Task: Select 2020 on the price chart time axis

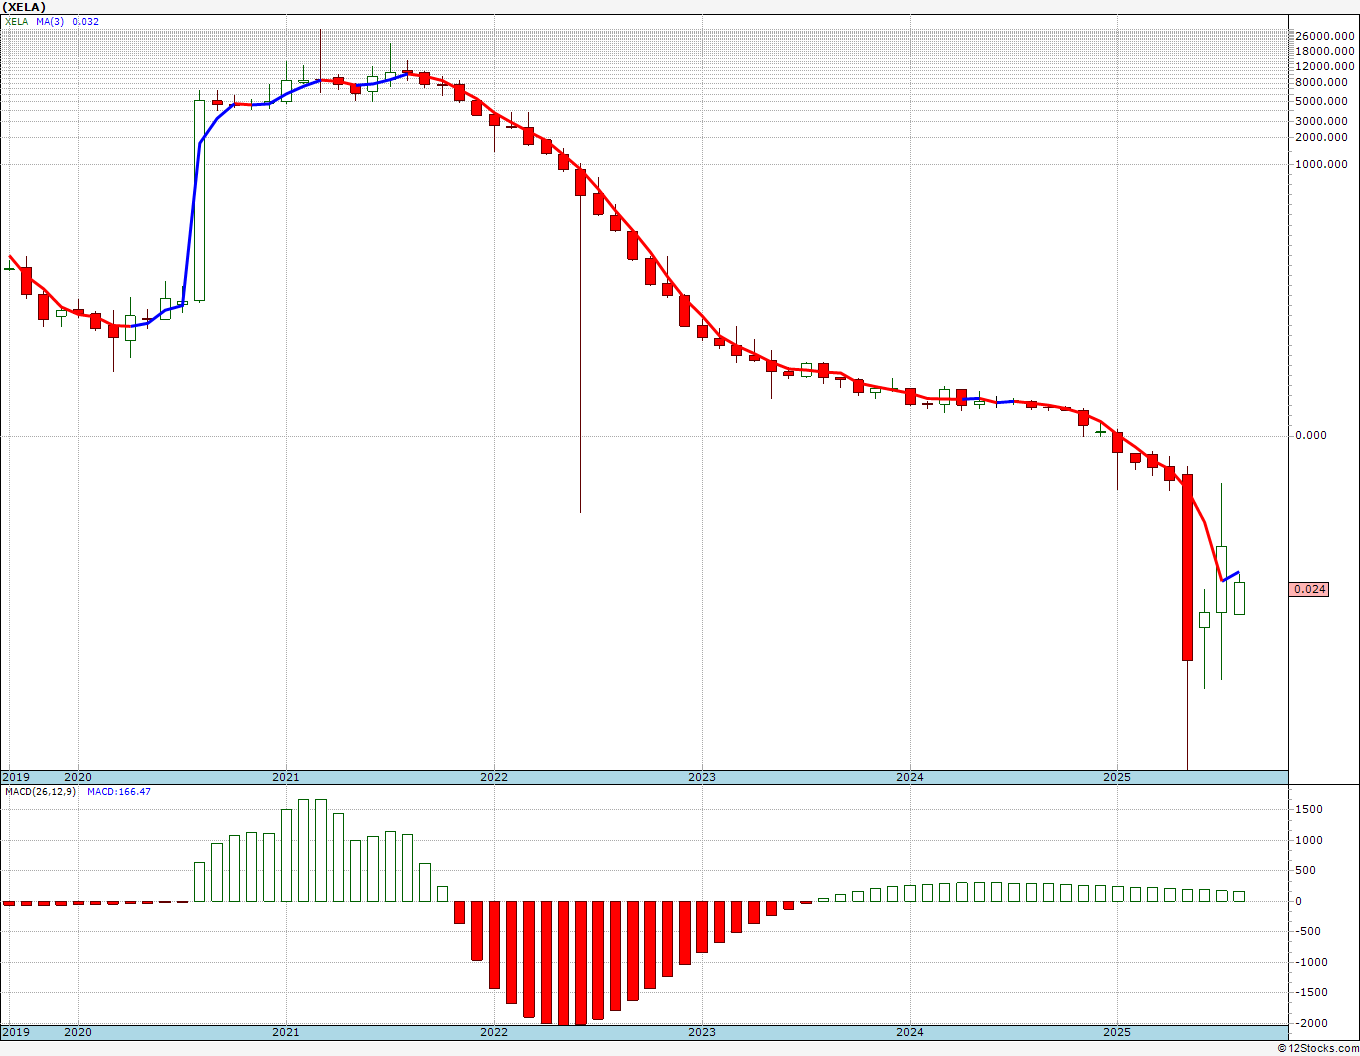Action: [78, 777]
